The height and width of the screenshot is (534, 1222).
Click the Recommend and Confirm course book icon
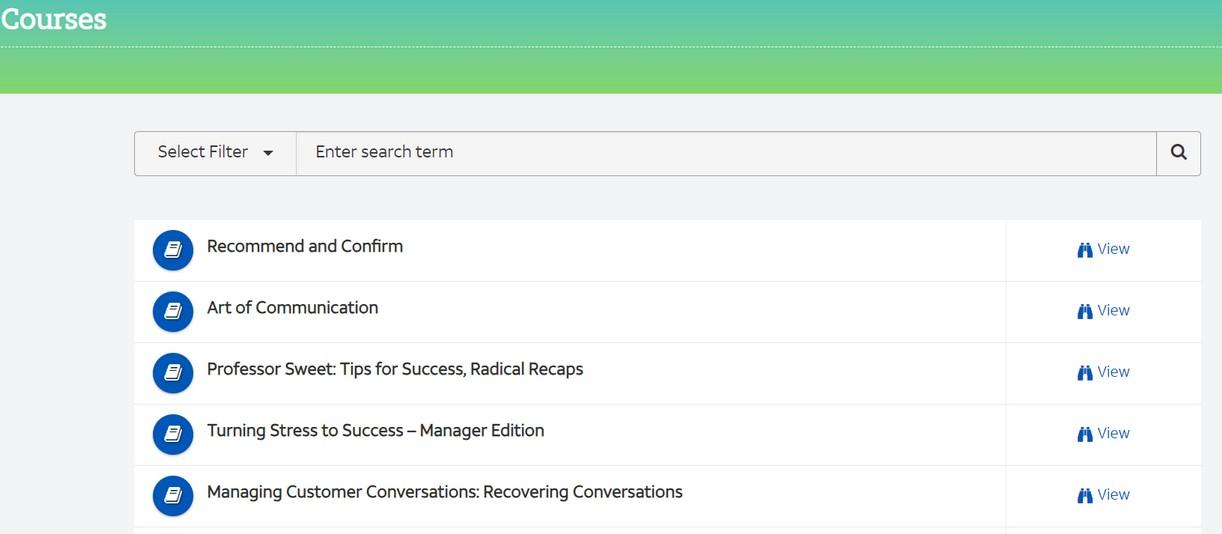(173, 250)
